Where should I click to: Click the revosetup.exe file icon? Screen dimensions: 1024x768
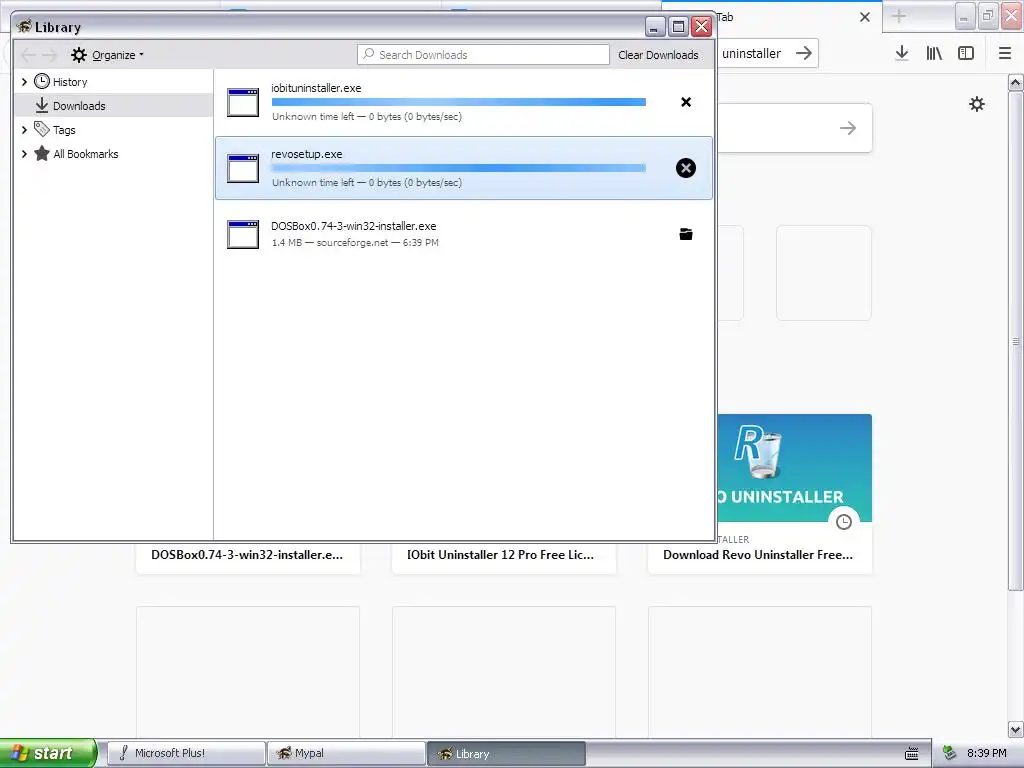click(243, 168)
